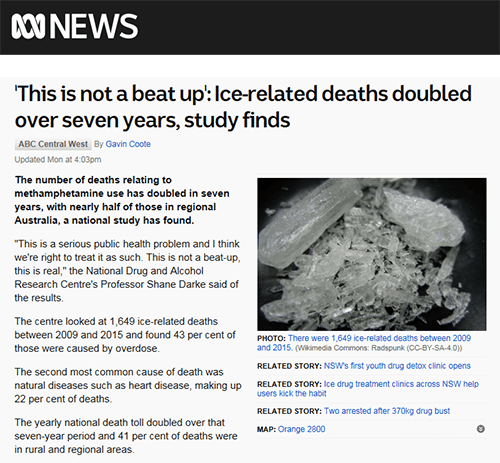Open Two arrested after 370kg drug bust story
Screen dimensions: 500x463
click(x=387, y=411)
